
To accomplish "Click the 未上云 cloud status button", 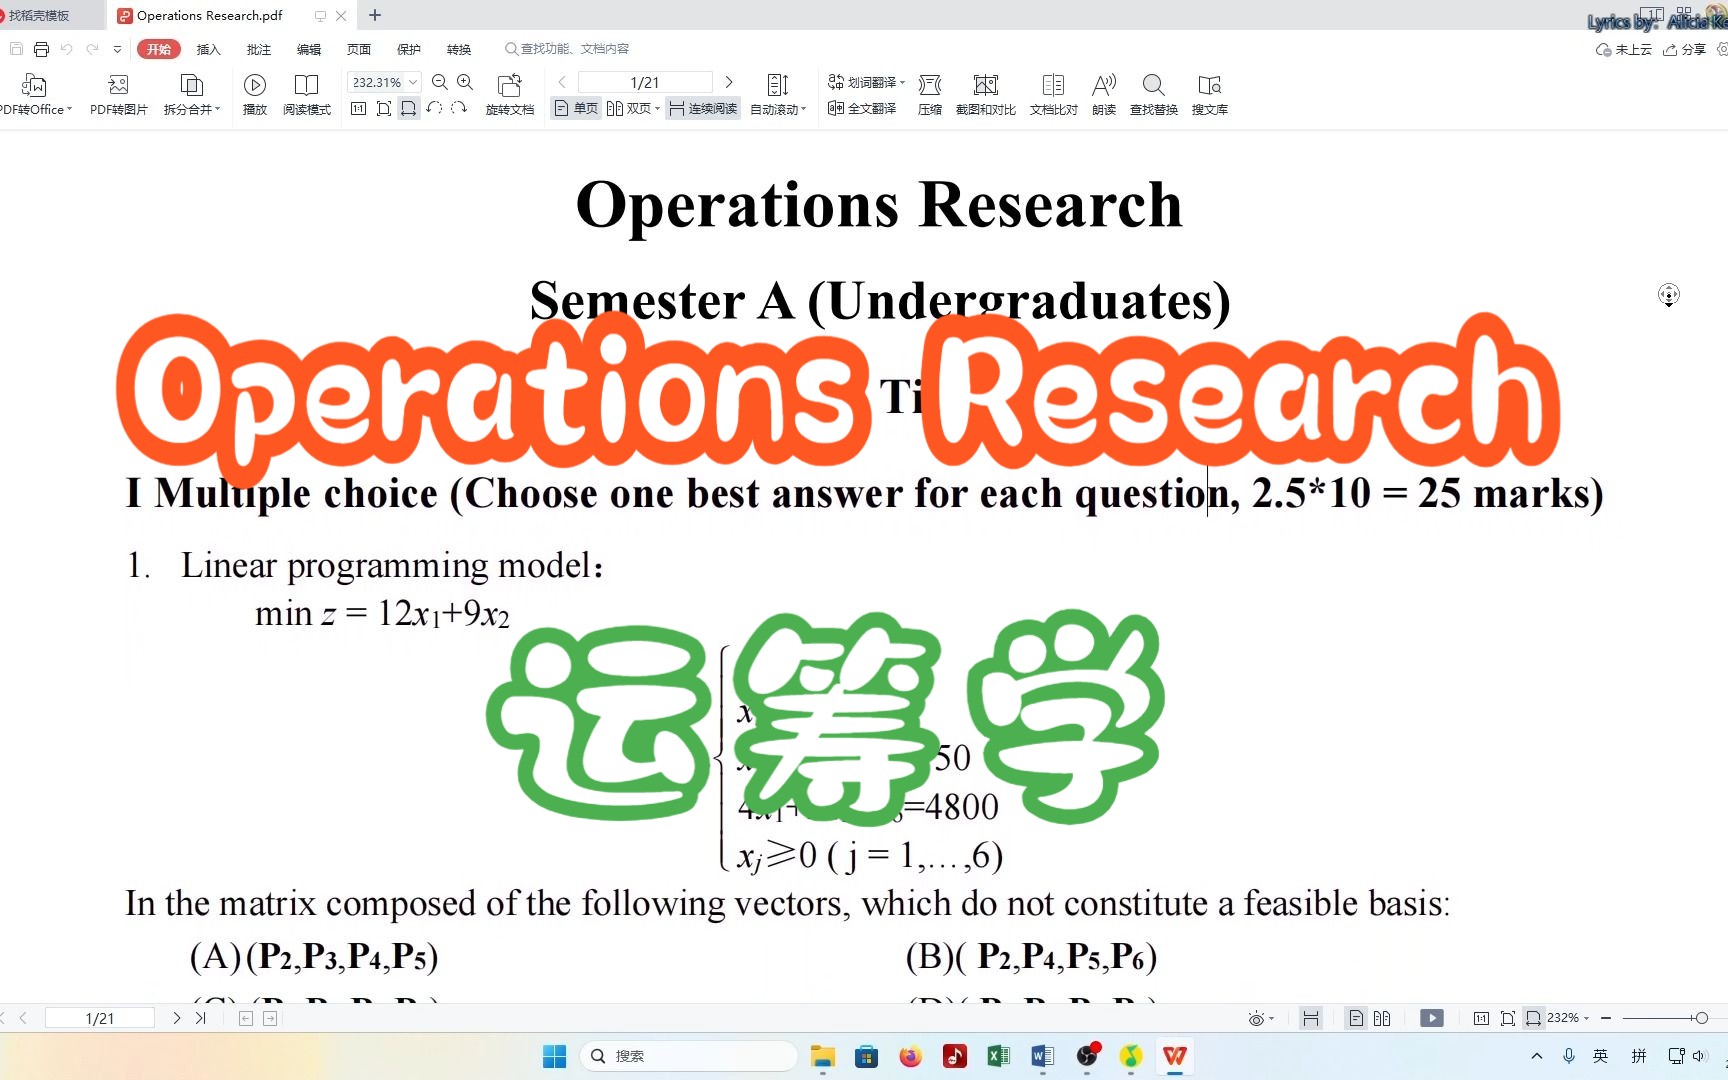I will coord(1624,49).
